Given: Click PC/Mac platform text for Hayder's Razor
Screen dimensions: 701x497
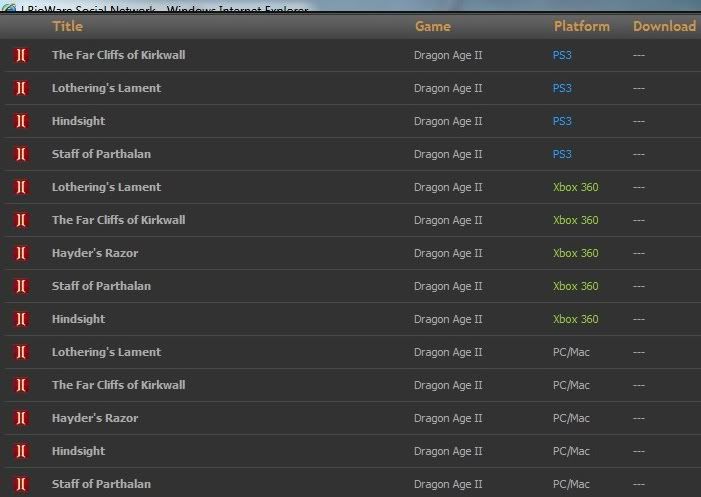Looking at the screenshot, I should [571, 418].
